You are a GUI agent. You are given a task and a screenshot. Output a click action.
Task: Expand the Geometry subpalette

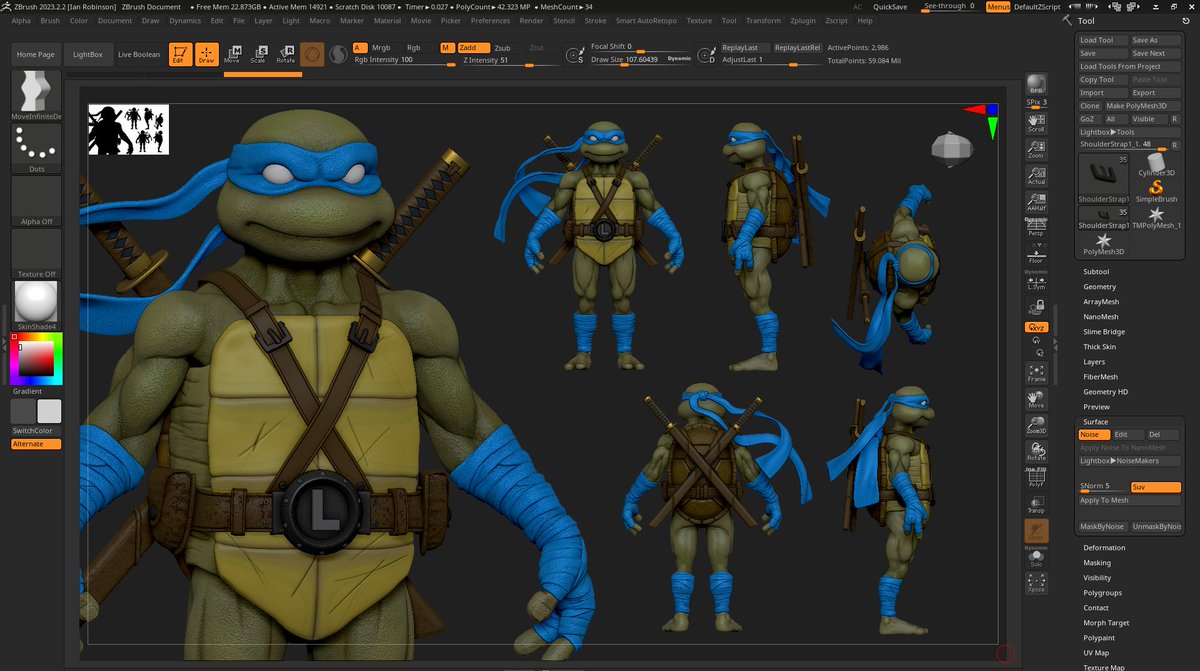point(1100,287)
